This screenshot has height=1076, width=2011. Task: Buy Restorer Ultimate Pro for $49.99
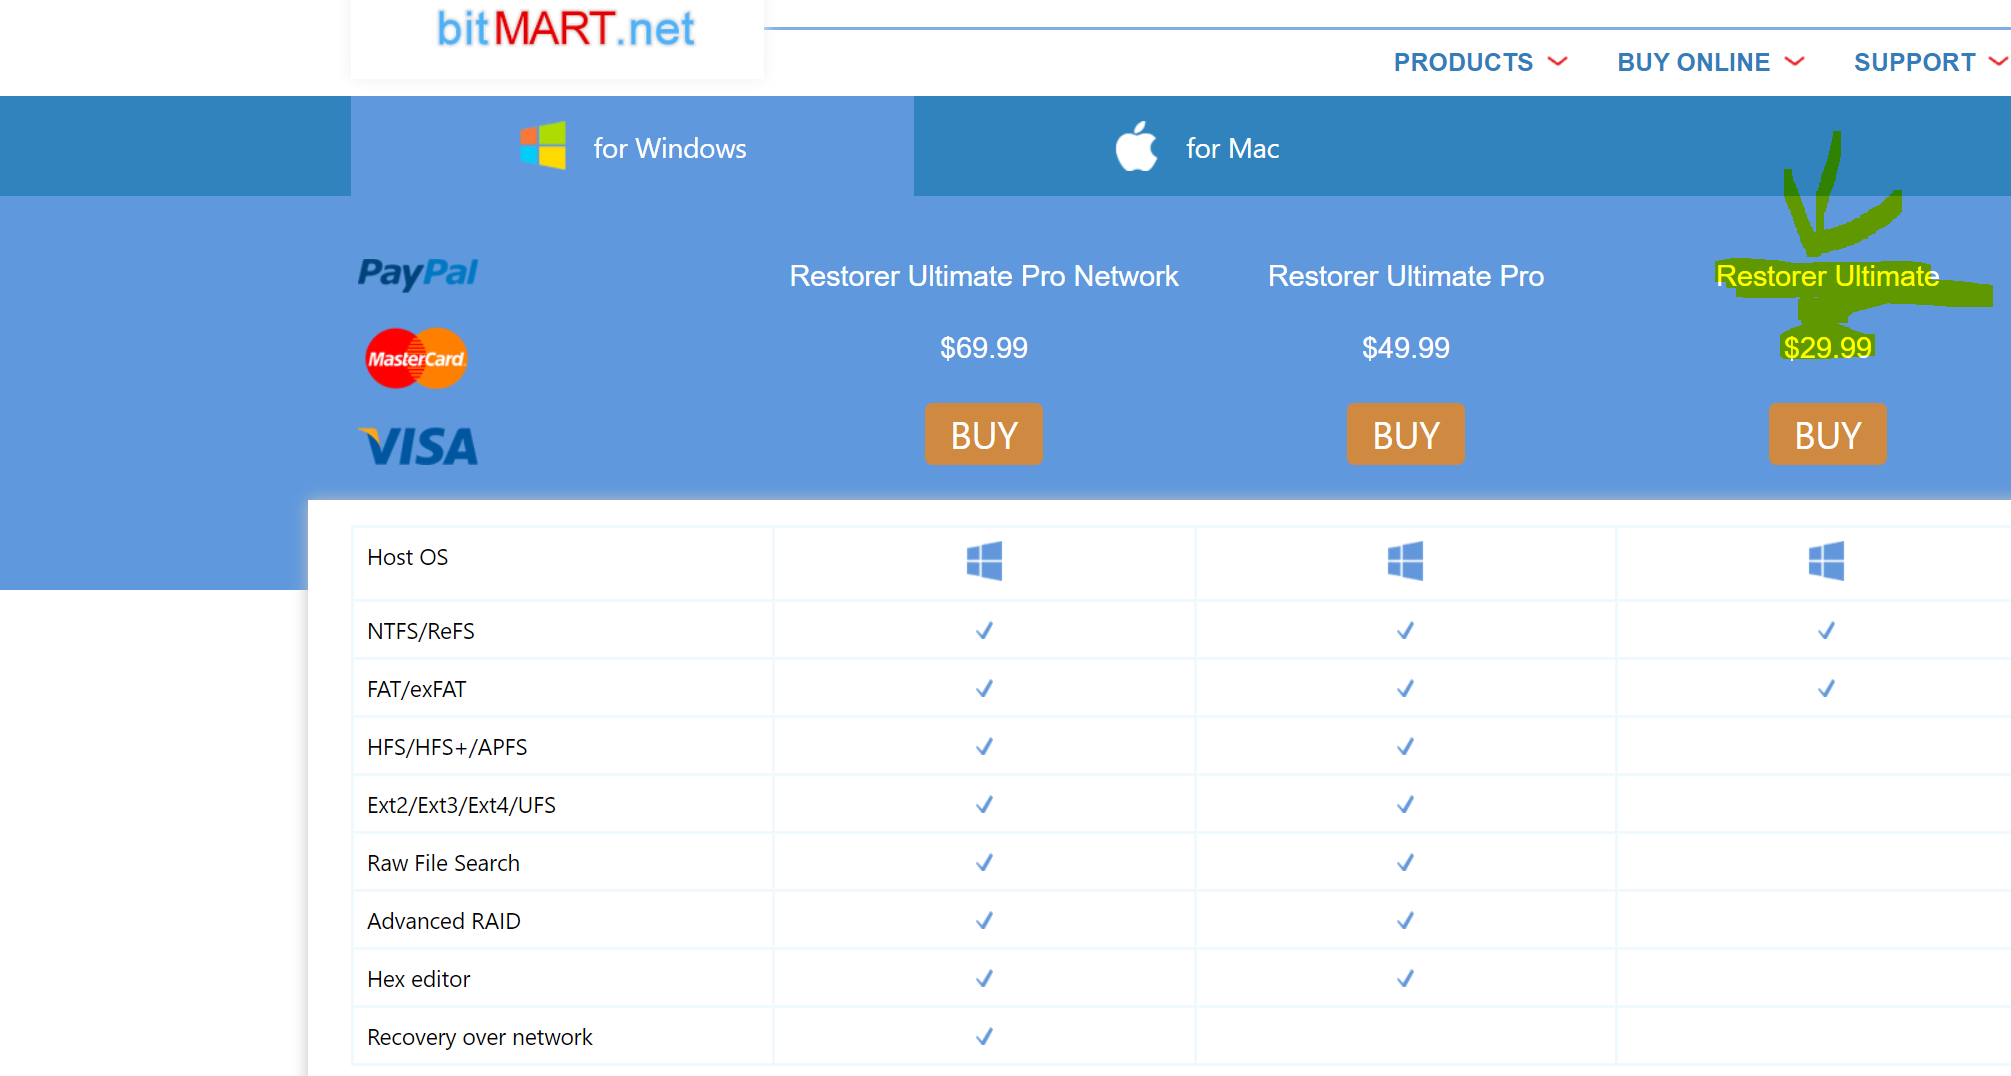tap(1405, 435)
